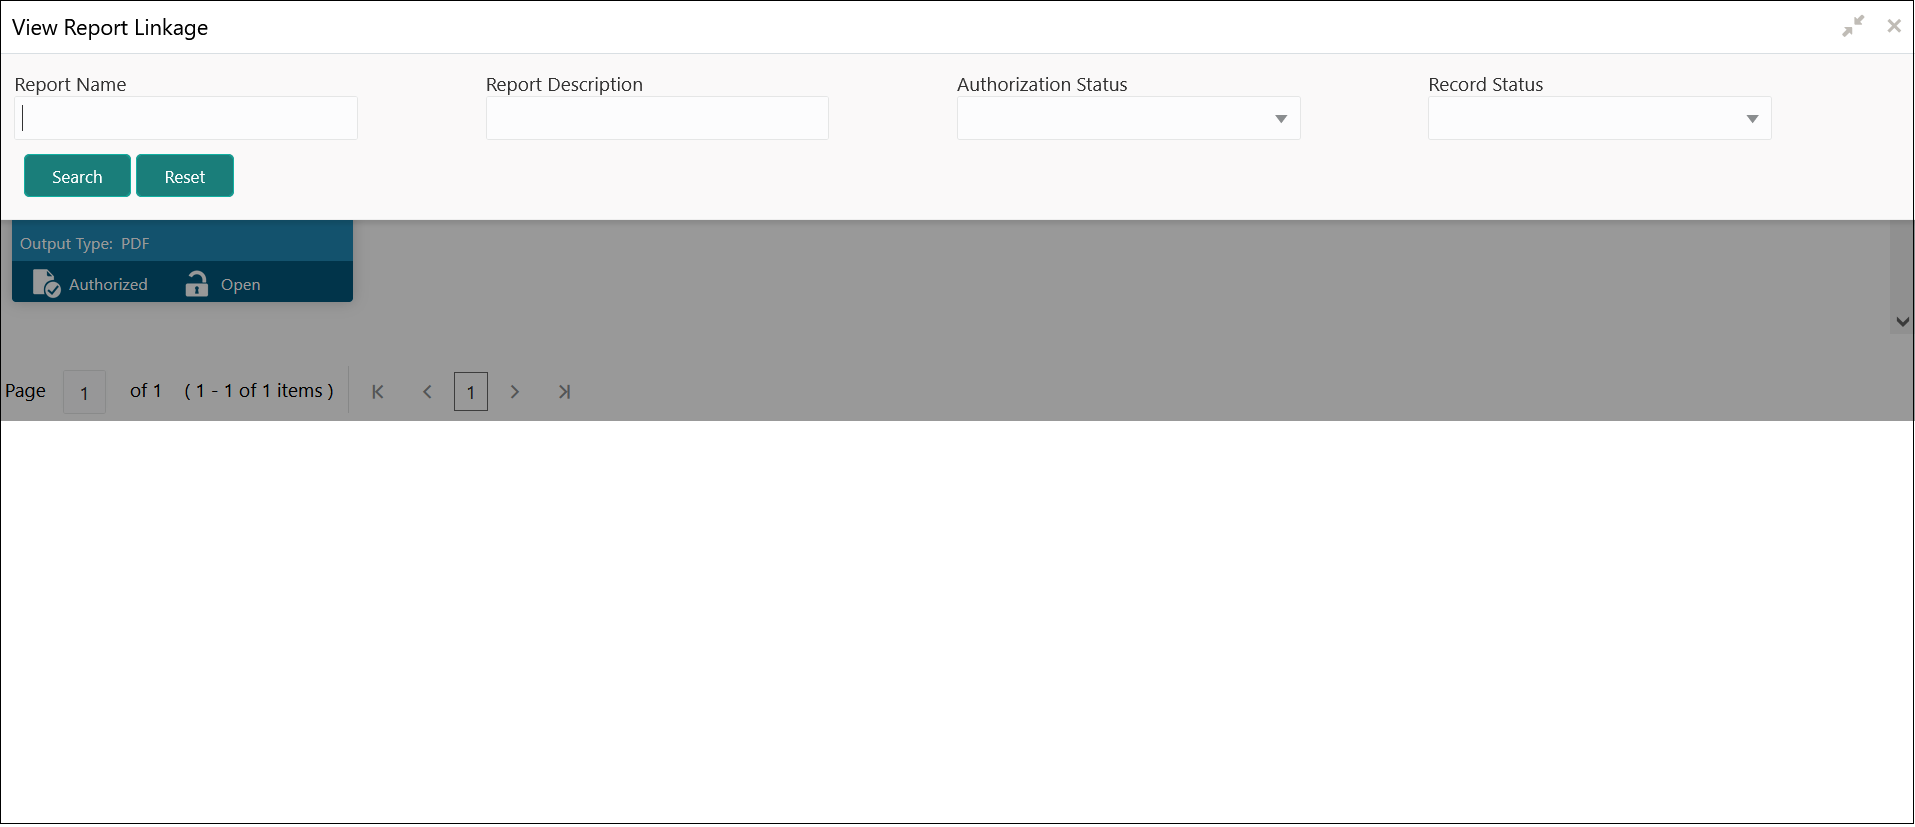This screenshot has width=1915, height=827.
Task: Click the '( 1 - 1 of 1 items )' text
Action: click(x=259, y=391)
